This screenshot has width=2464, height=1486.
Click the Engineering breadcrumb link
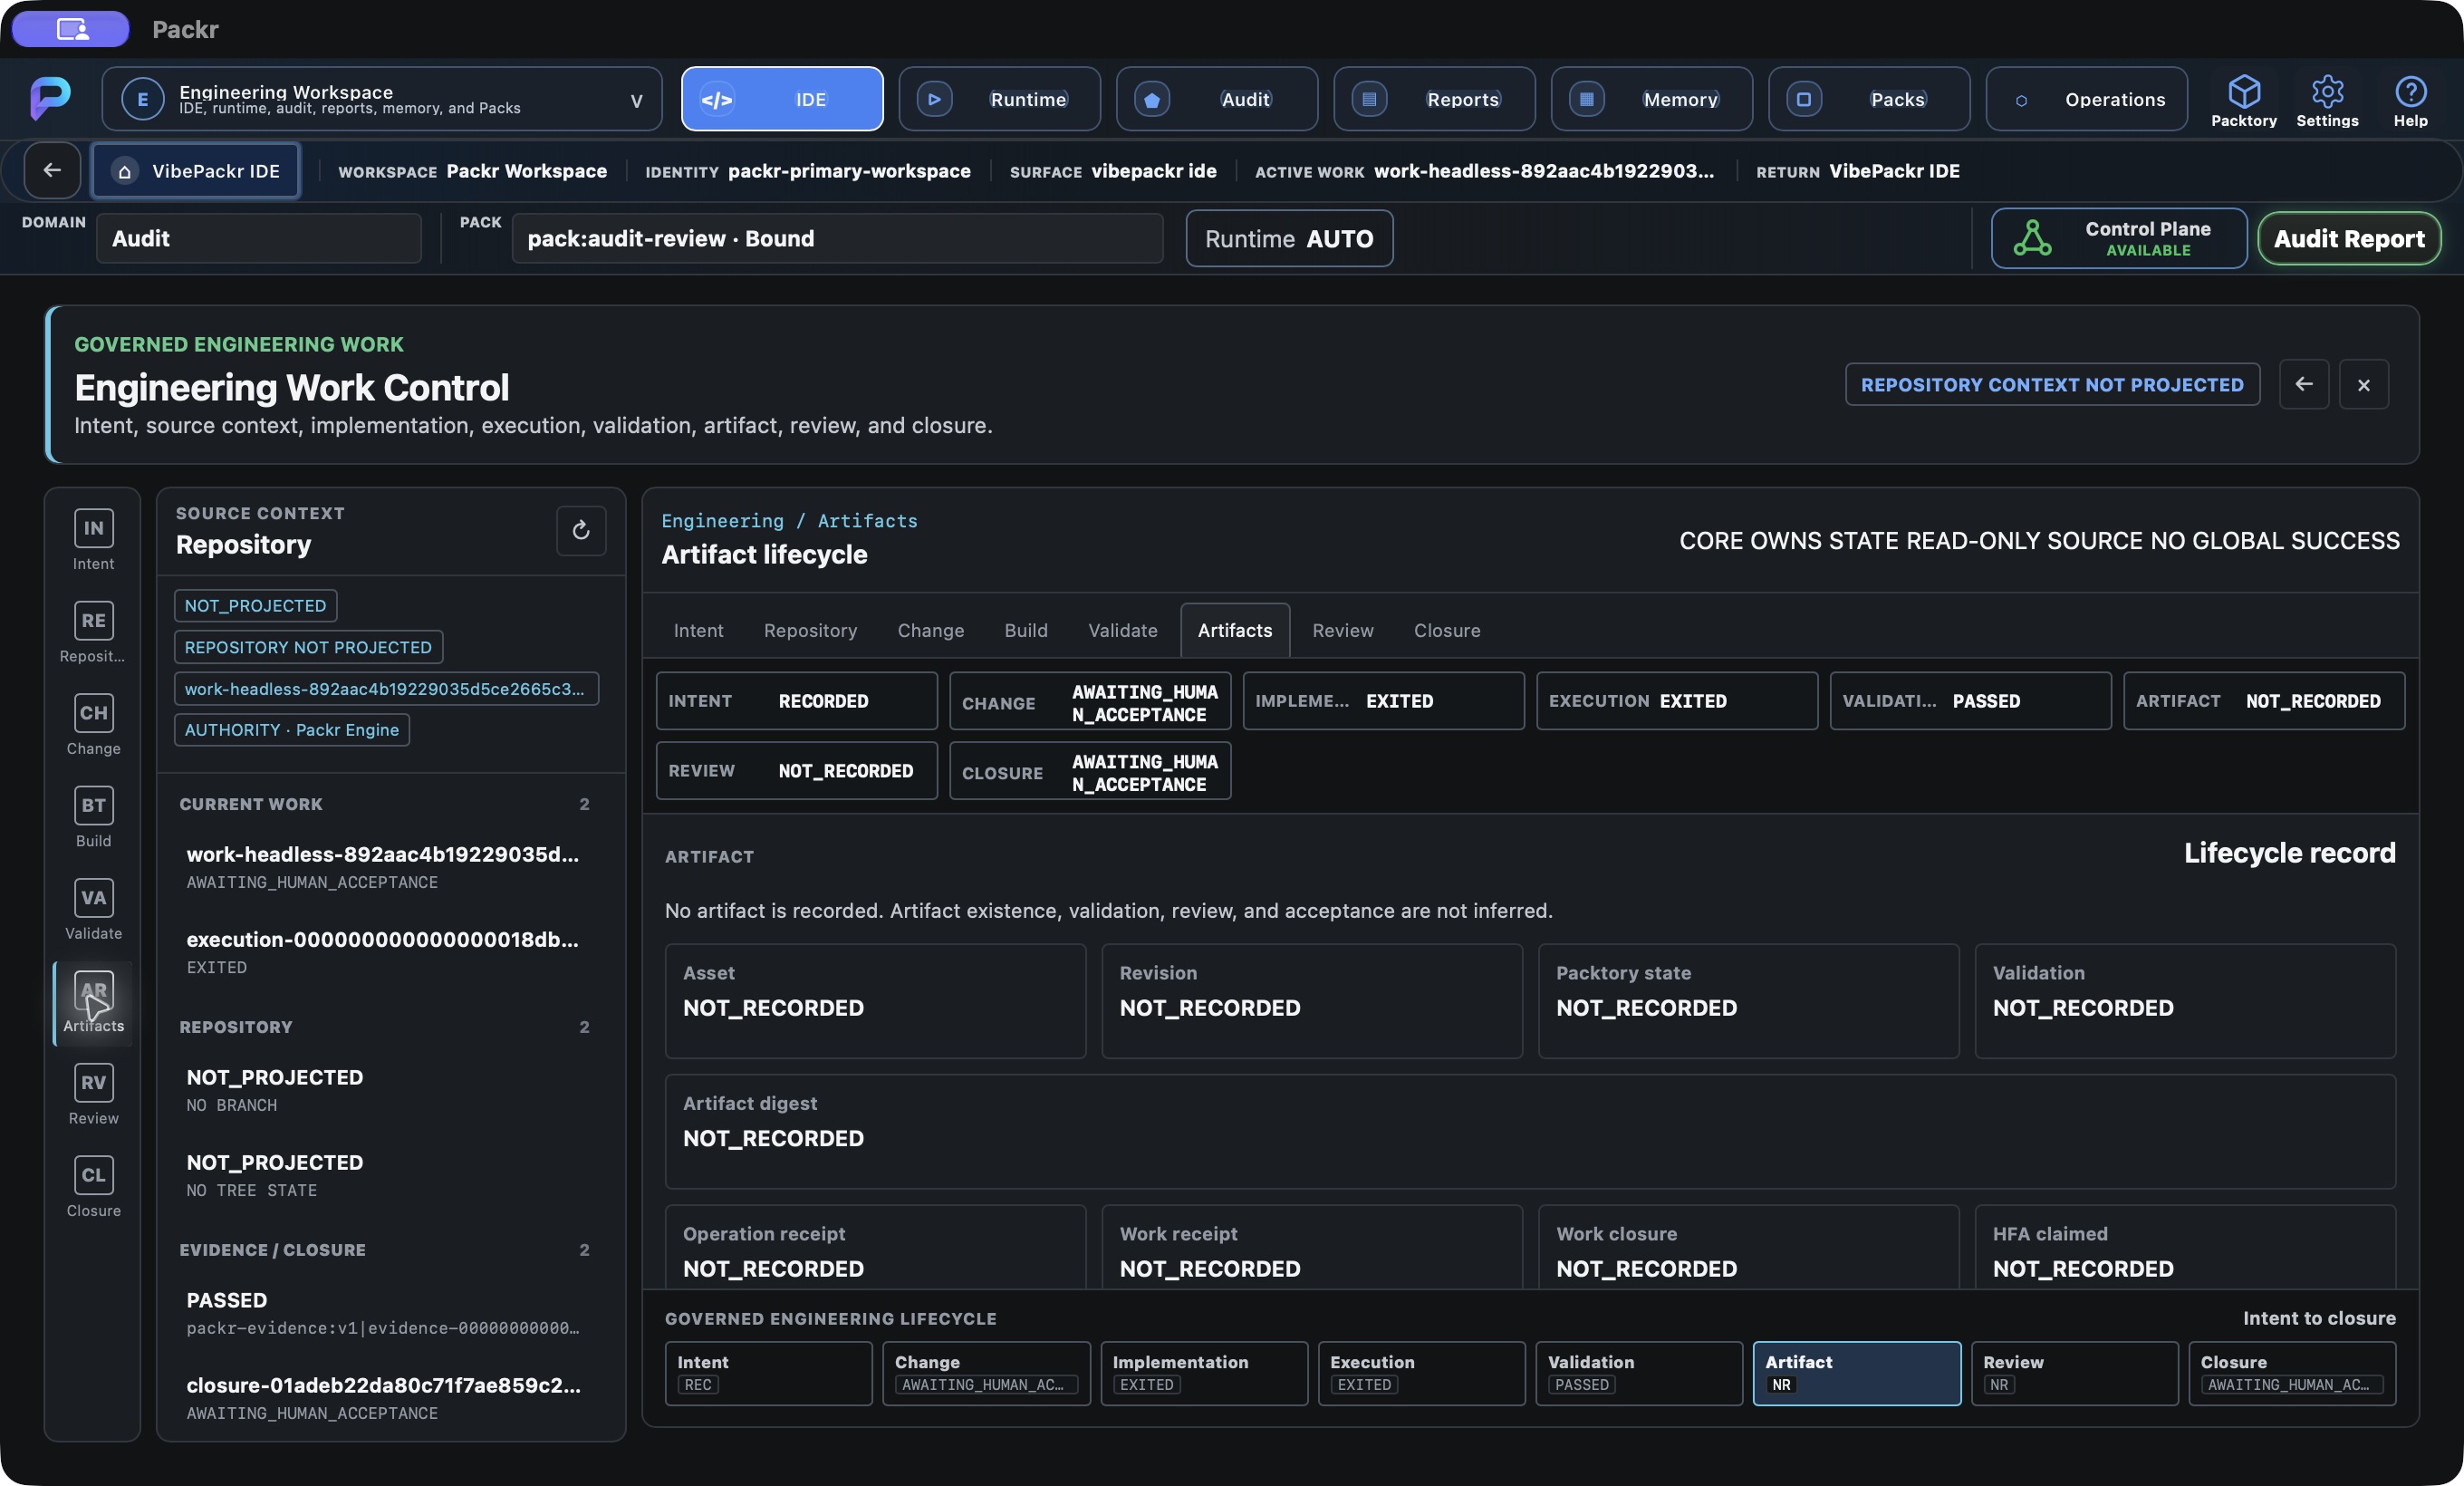coord(722,521)
